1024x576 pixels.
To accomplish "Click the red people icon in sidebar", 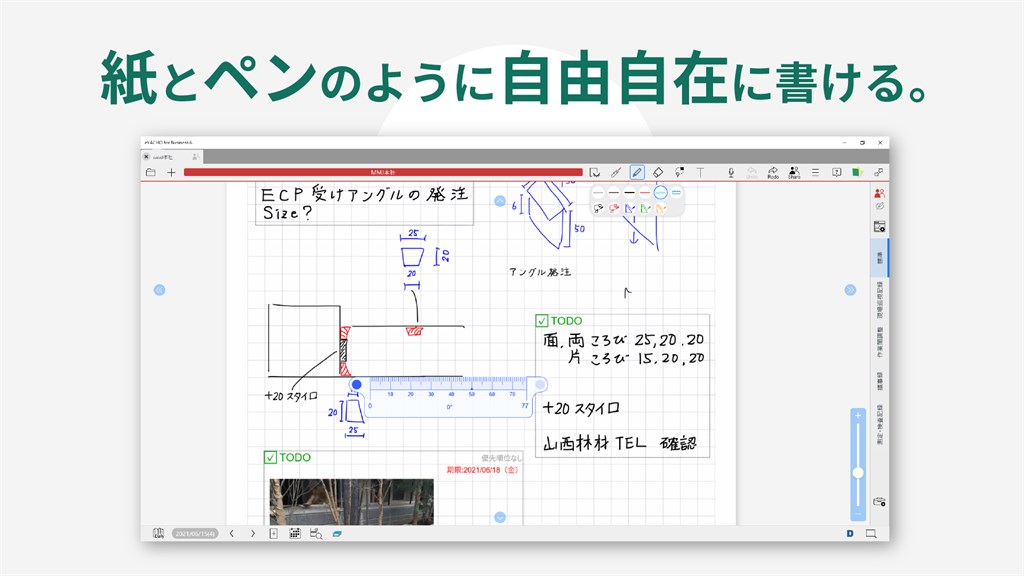I will click(x=880, y=193).
